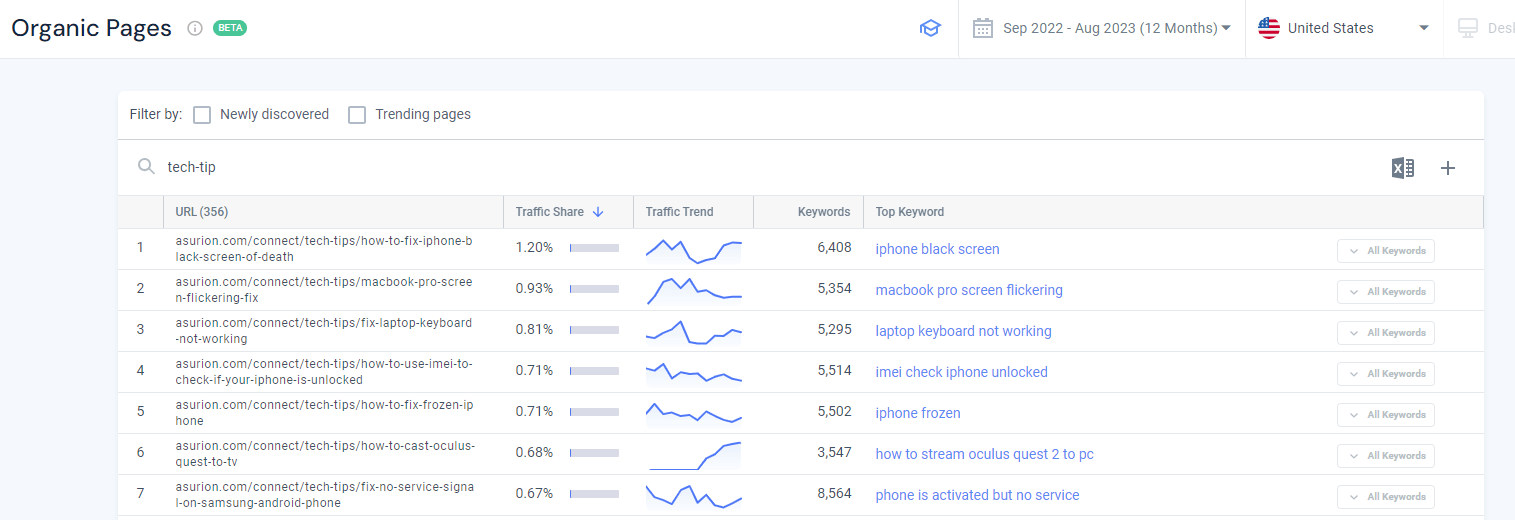Open URL fix-no-service-signal-on-samsung-android-phone
The image size is (1515, 520).
coord(324,495)
